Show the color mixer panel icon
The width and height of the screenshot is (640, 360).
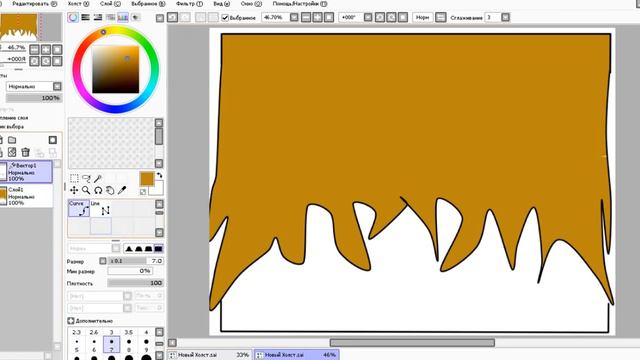[x=110, y=18]
